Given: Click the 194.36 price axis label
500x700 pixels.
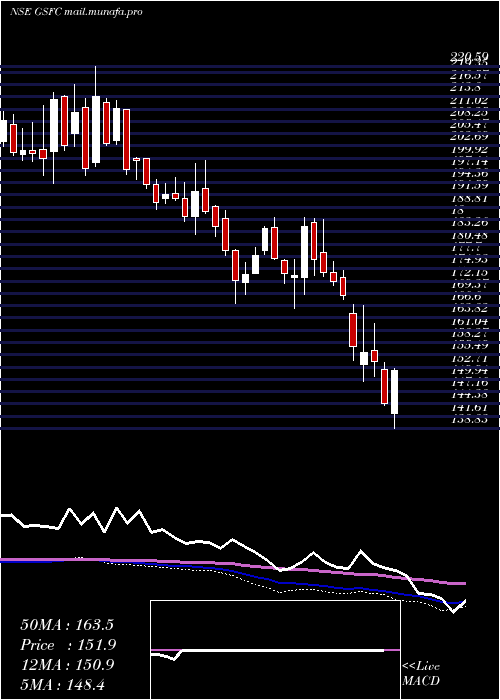Looking at the screenshot, I should [x=469, y=173].
